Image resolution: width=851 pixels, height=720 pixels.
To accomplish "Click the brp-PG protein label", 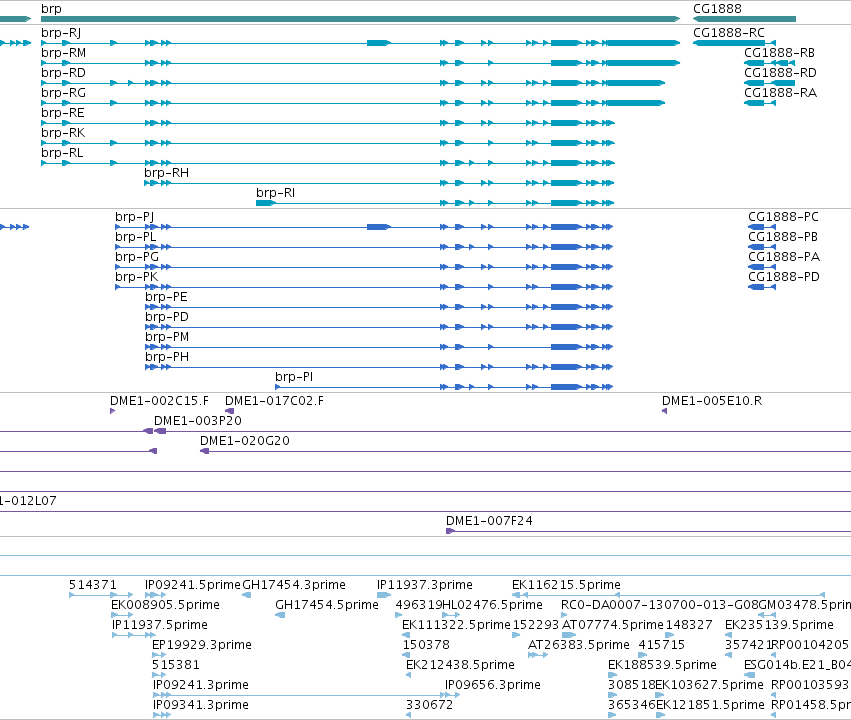I will point(137,257).
